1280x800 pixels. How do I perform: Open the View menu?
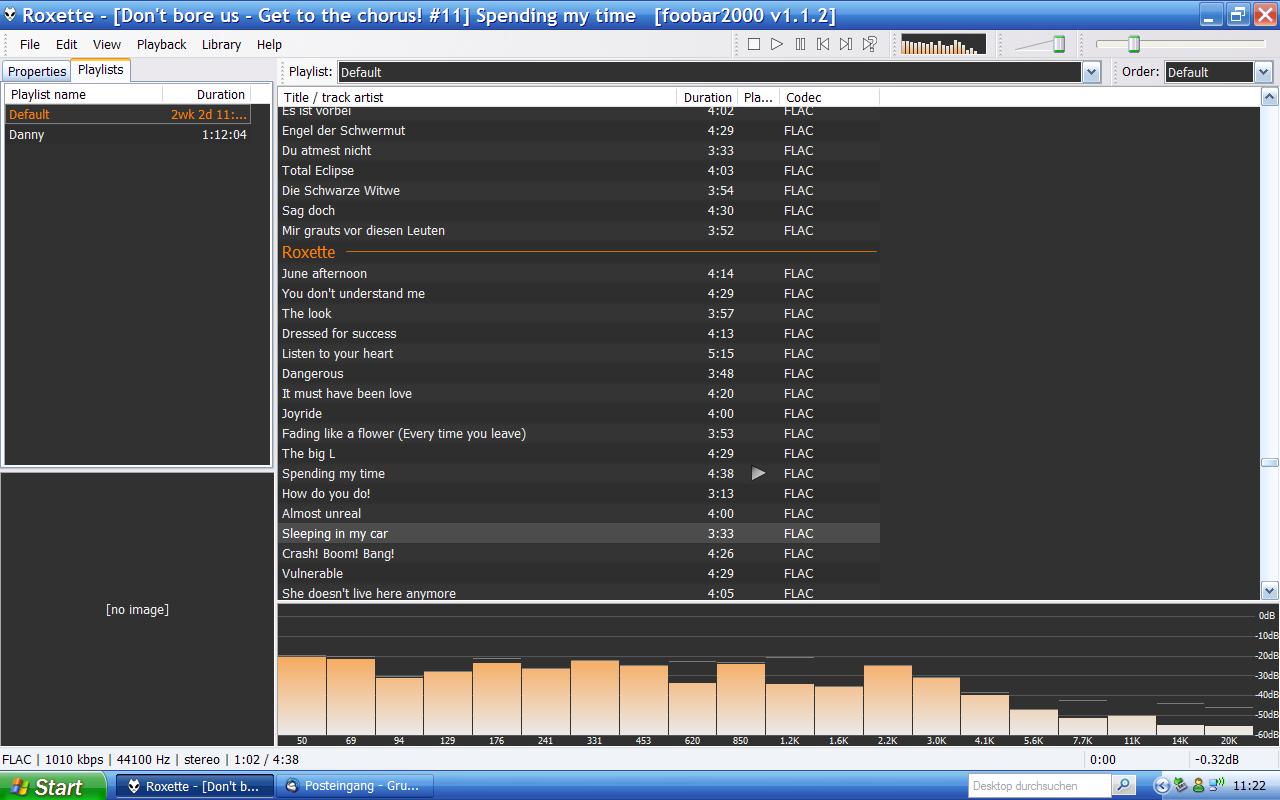click(107, 44)
